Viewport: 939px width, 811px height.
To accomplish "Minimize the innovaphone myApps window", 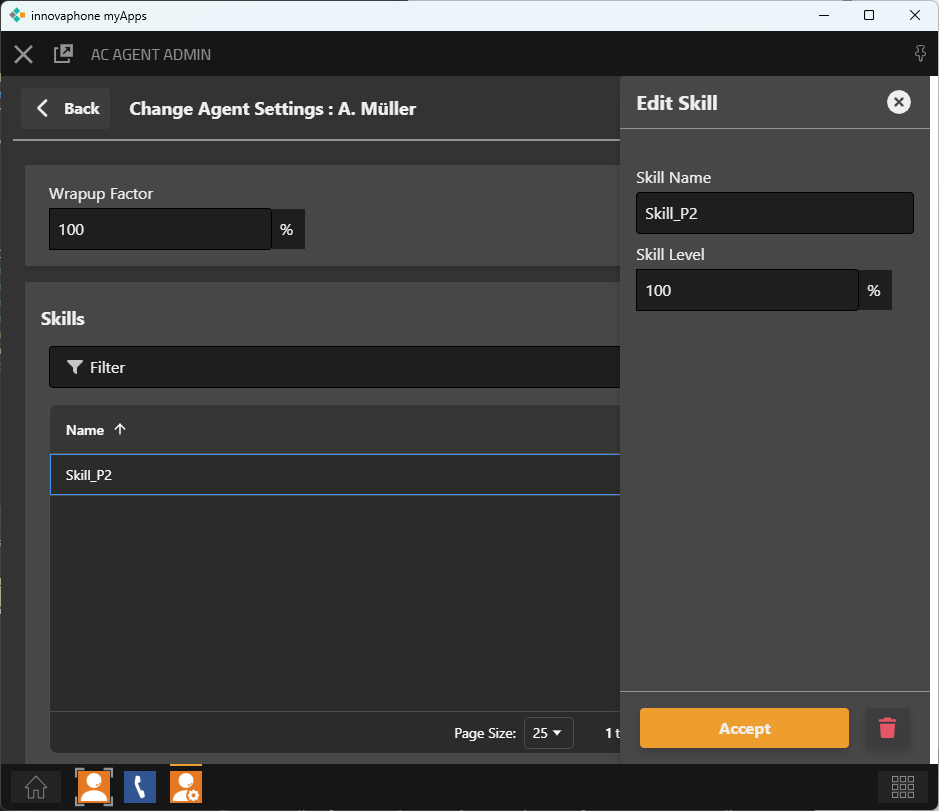I will pyautogui.click(x=823, y=15).
